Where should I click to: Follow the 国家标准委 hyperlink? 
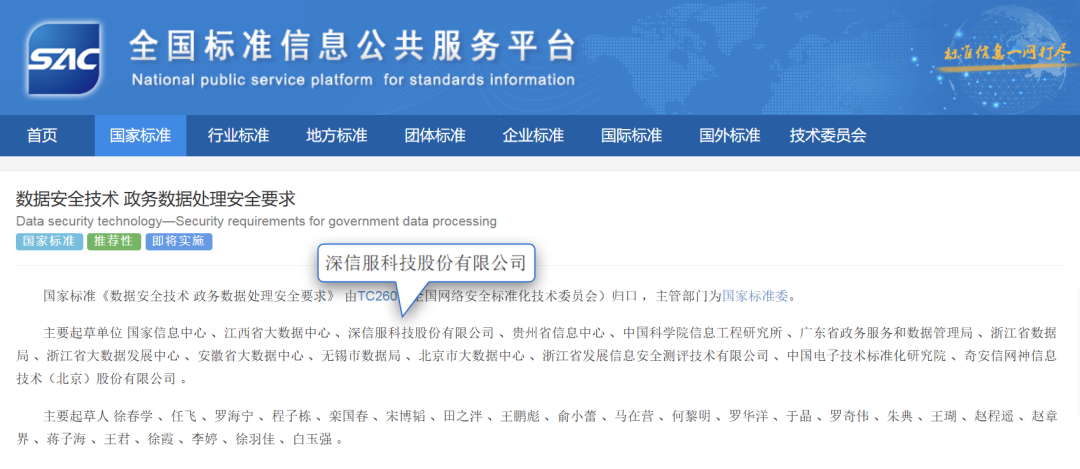[755, 296]
